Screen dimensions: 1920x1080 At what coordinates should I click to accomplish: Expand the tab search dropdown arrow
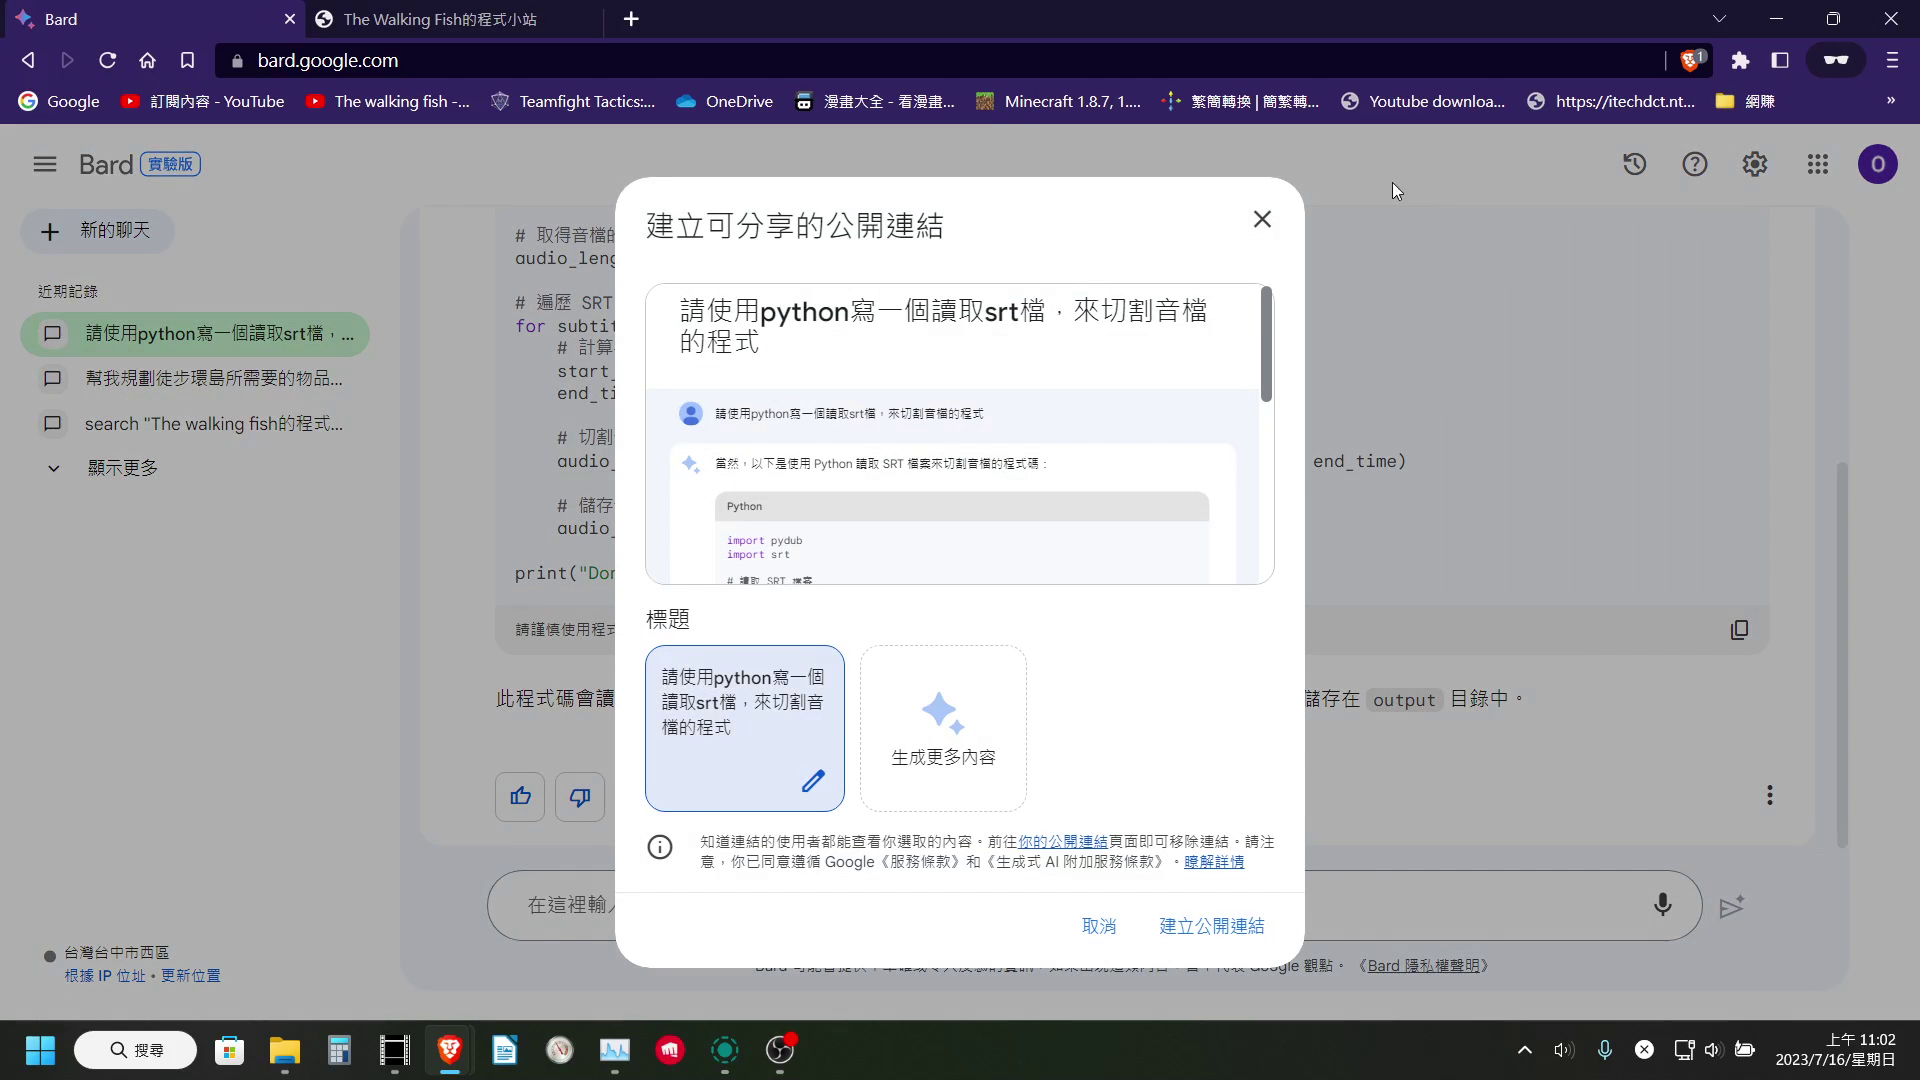click(x=1719, y=19)
